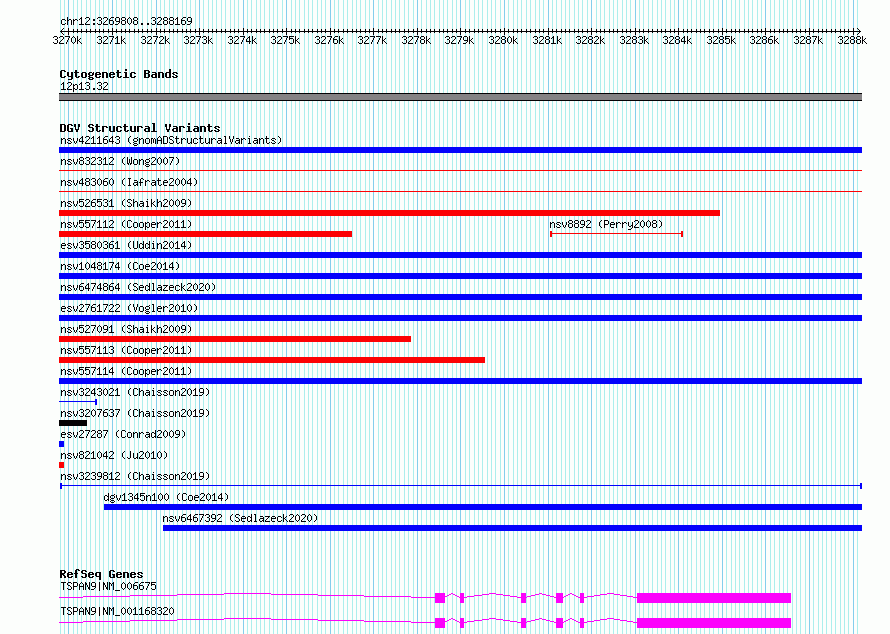Select the red nsv557113 variant bar
The height and width of the screenshot is (634, 890).
272,360
